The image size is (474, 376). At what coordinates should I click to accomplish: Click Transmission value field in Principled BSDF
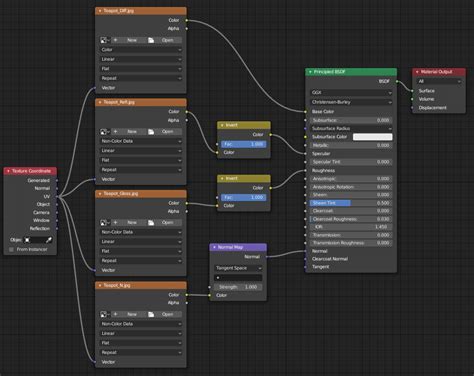(x=351, y=235)
